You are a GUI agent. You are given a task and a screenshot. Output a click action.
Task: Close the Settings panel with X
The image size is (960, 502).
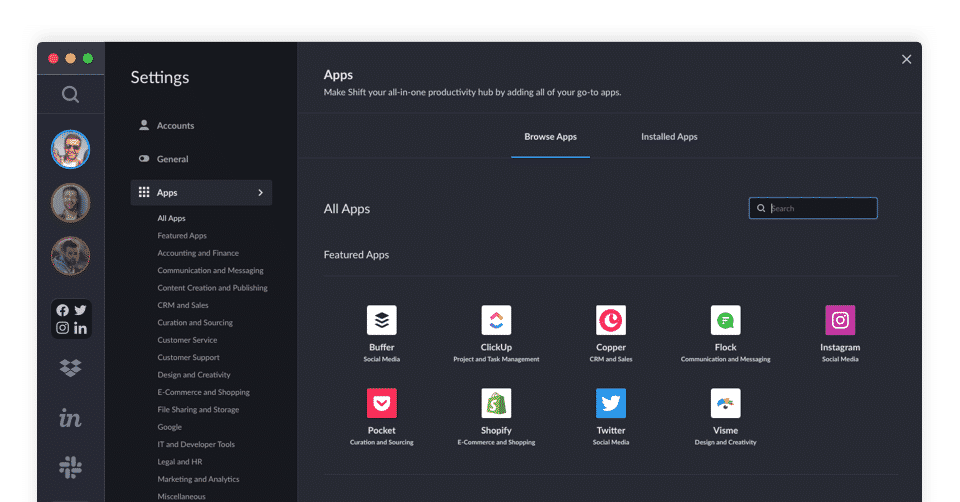906,59
